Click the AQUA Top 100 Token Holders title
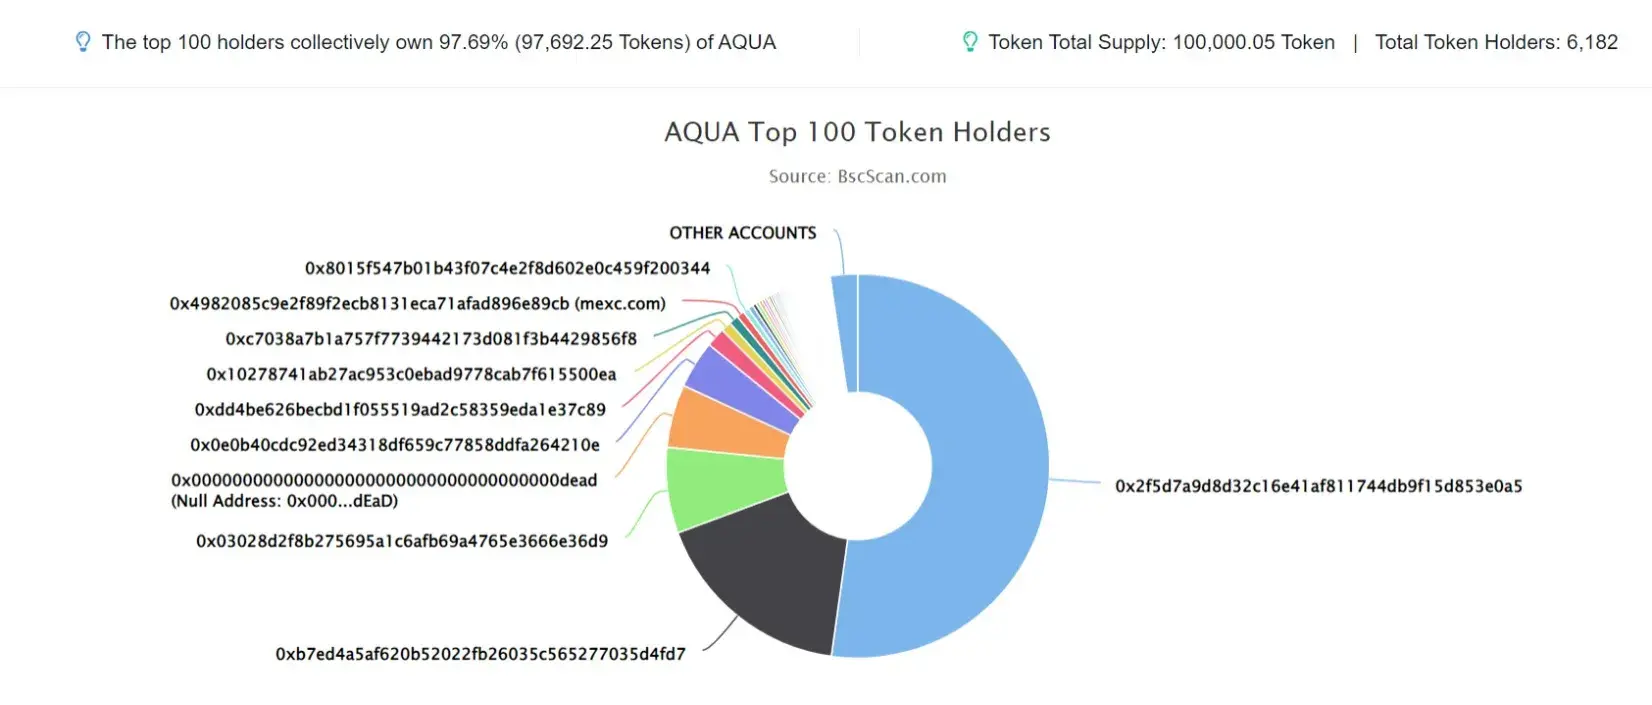 [x=858, y=132]
